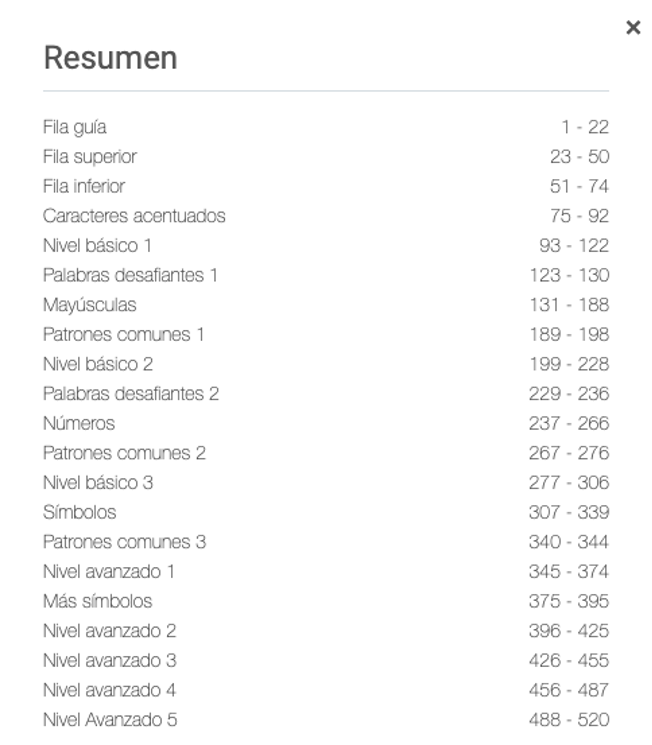Screen dimensions: 652x745
Task: Go to the Números section
Action: point(79,423)
